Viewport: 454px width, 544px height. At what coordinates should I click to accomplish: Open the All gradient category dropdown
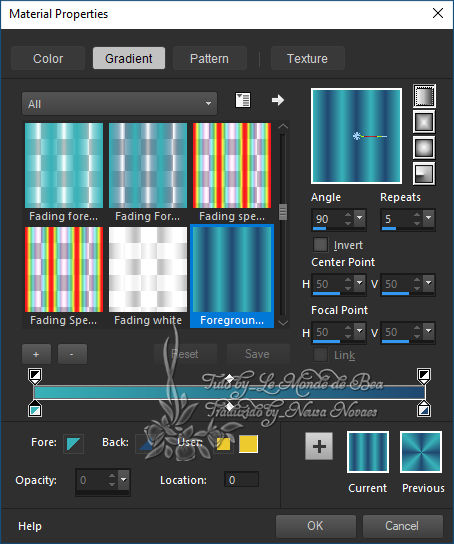[119, 103]
